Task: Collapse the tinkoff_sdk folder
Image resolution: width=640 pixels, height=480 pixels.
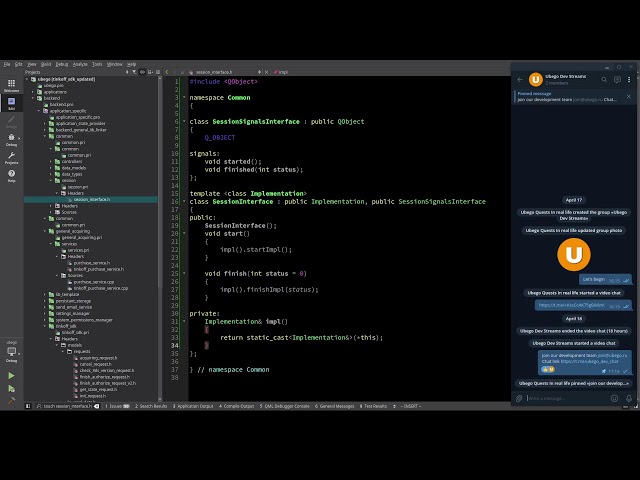Action: pos(45,326)
